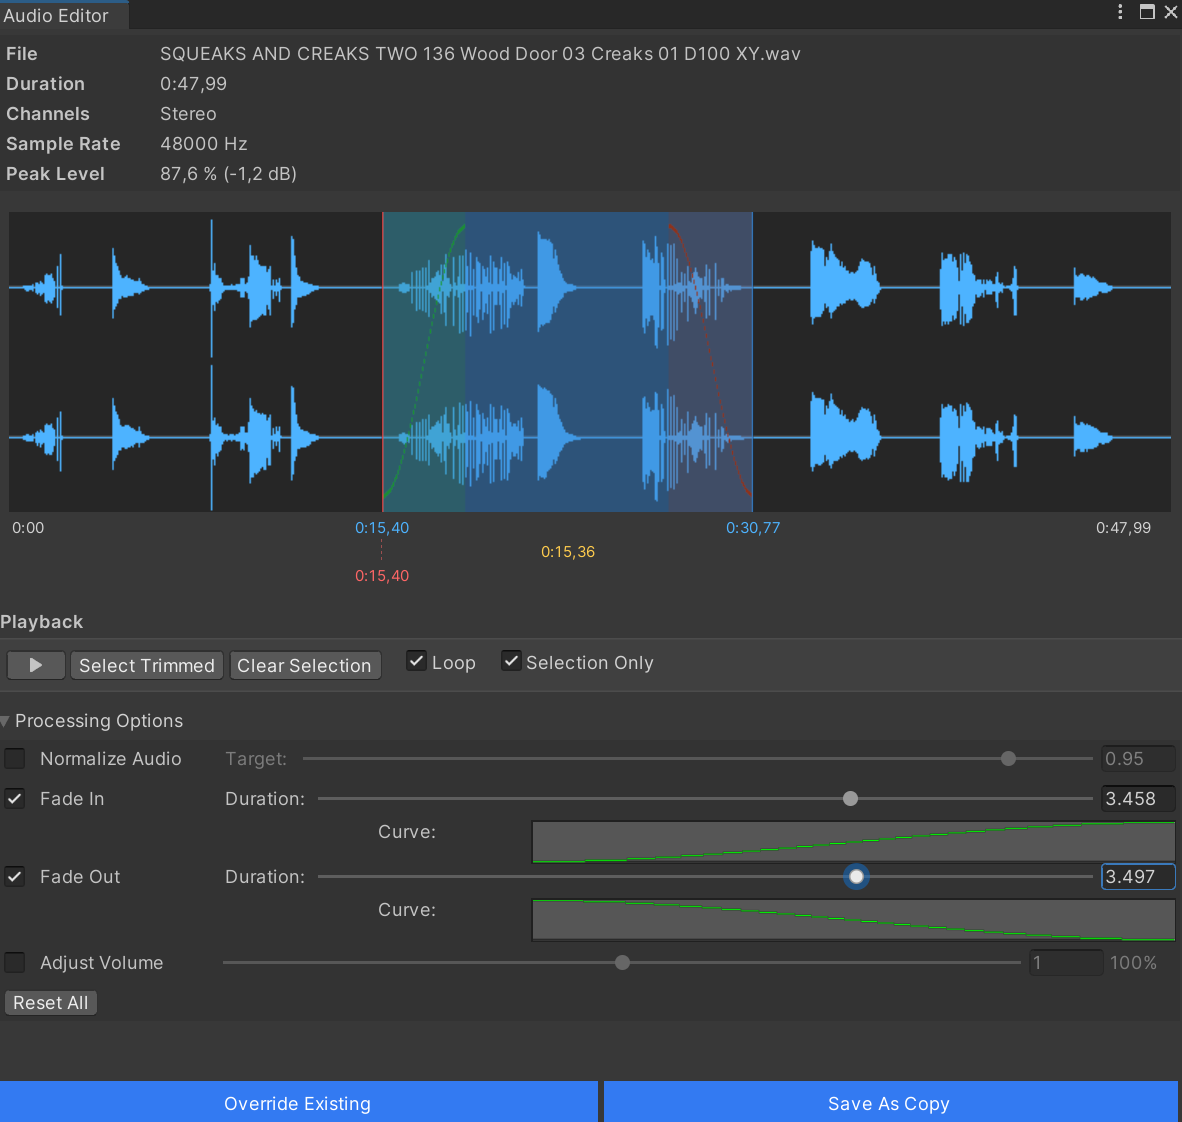Viewport: 1182px width, 1122px height.
Task: Click the Duration value 0:47,99 in header
Action: click(x=194, y=84)
